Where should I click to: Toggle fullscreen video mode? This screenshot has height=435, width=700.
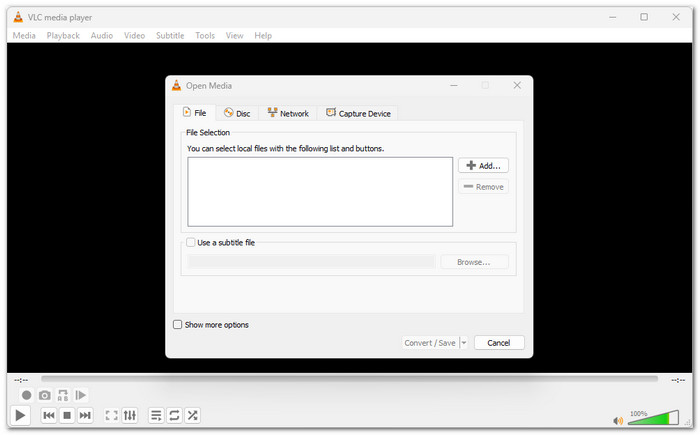pos(111,415)
